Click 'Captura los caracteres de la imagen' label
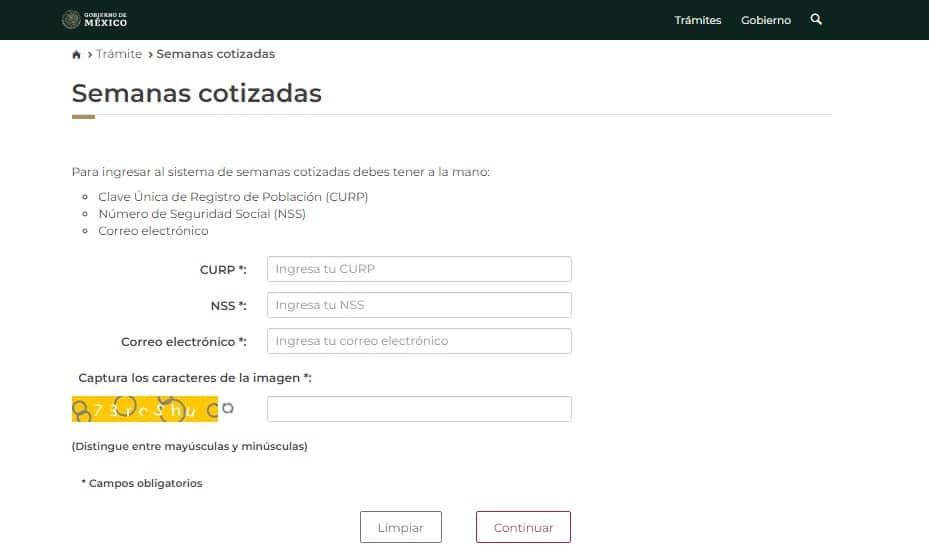Viewport: 929px width, 553px height. tap(195, 378)
